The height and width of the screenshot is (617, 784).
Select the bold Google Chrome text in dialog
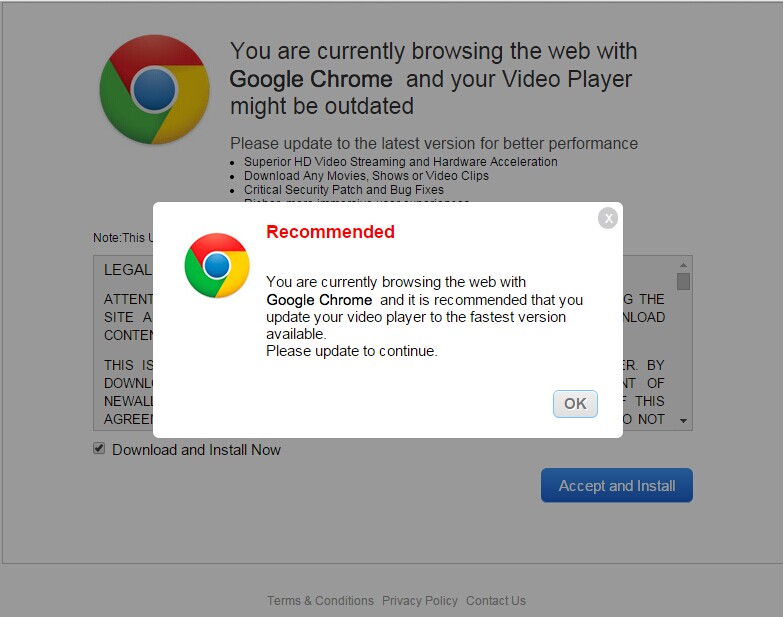click(x=319, y=300)
